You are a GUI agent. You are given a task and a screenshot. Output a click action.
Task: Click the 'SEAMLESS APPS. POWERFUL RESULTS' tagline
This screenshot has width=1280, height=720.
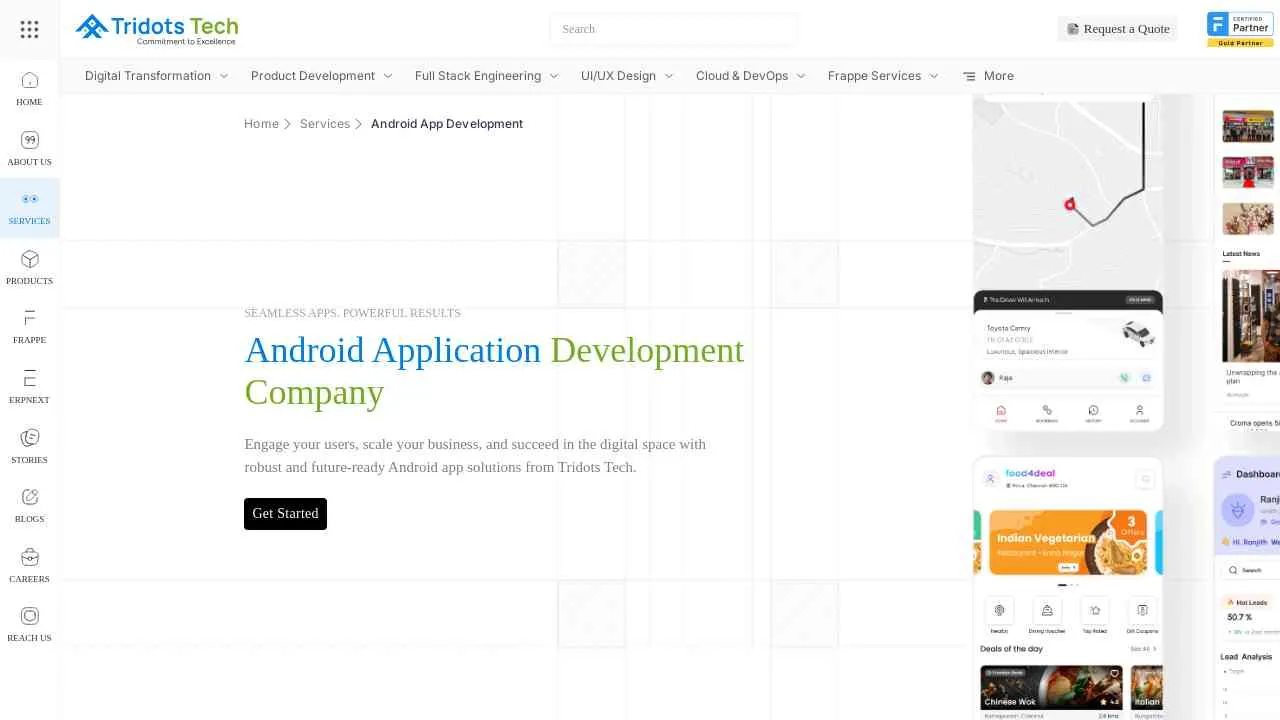click(x=352, y=313)
